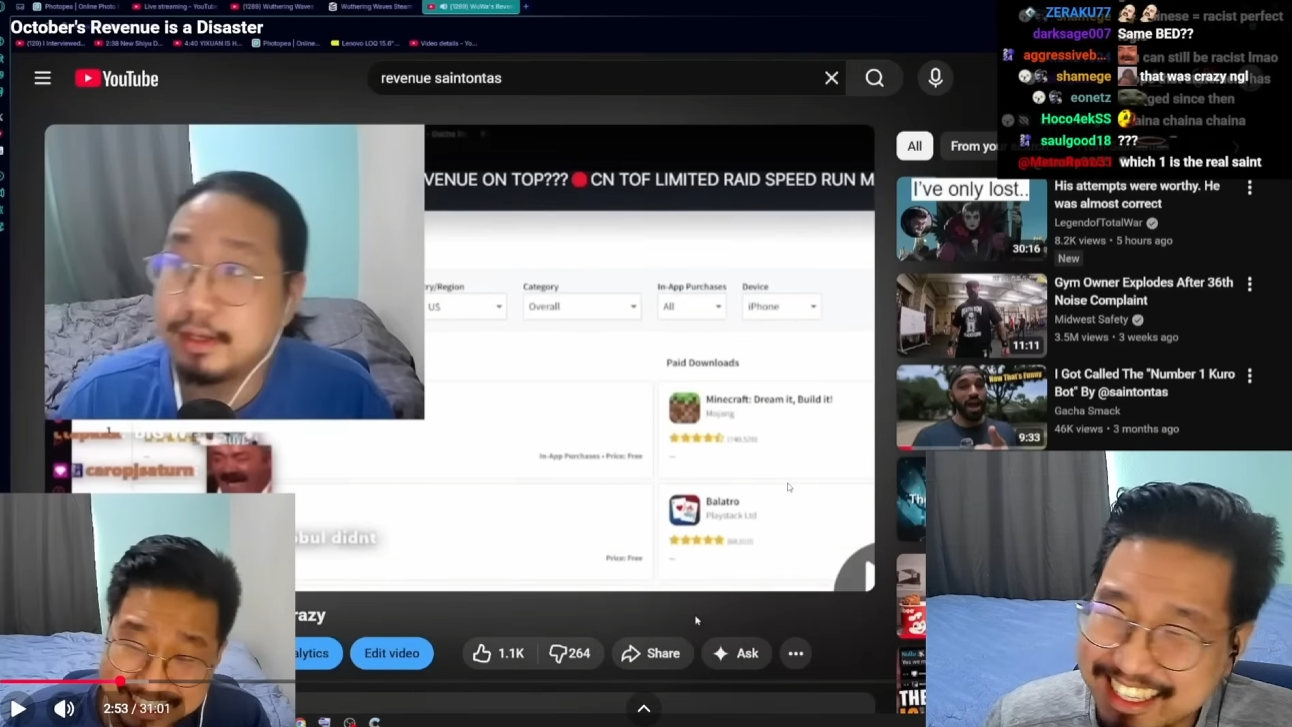Open the Country/Region 'US' dropdown
The width and height of the screenshot is (1292, 727).
point(465,307)
